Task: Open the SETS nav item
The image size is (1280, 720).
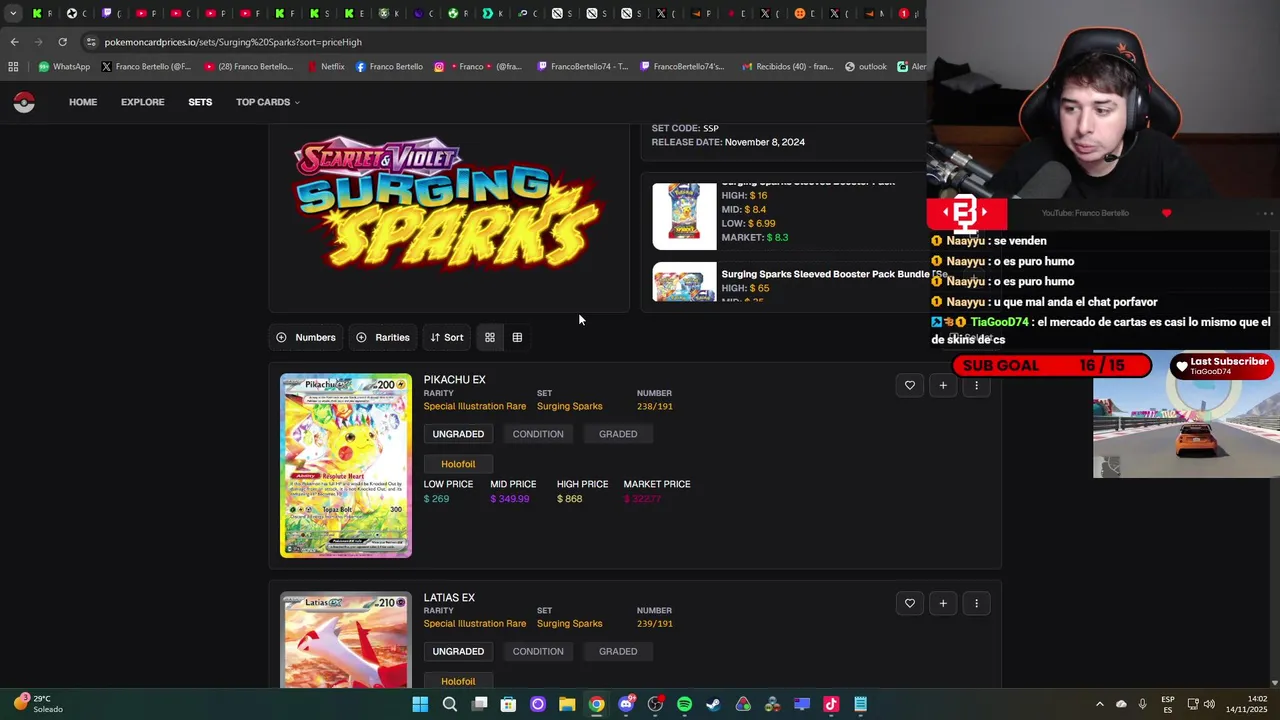Action: (200, 102)
